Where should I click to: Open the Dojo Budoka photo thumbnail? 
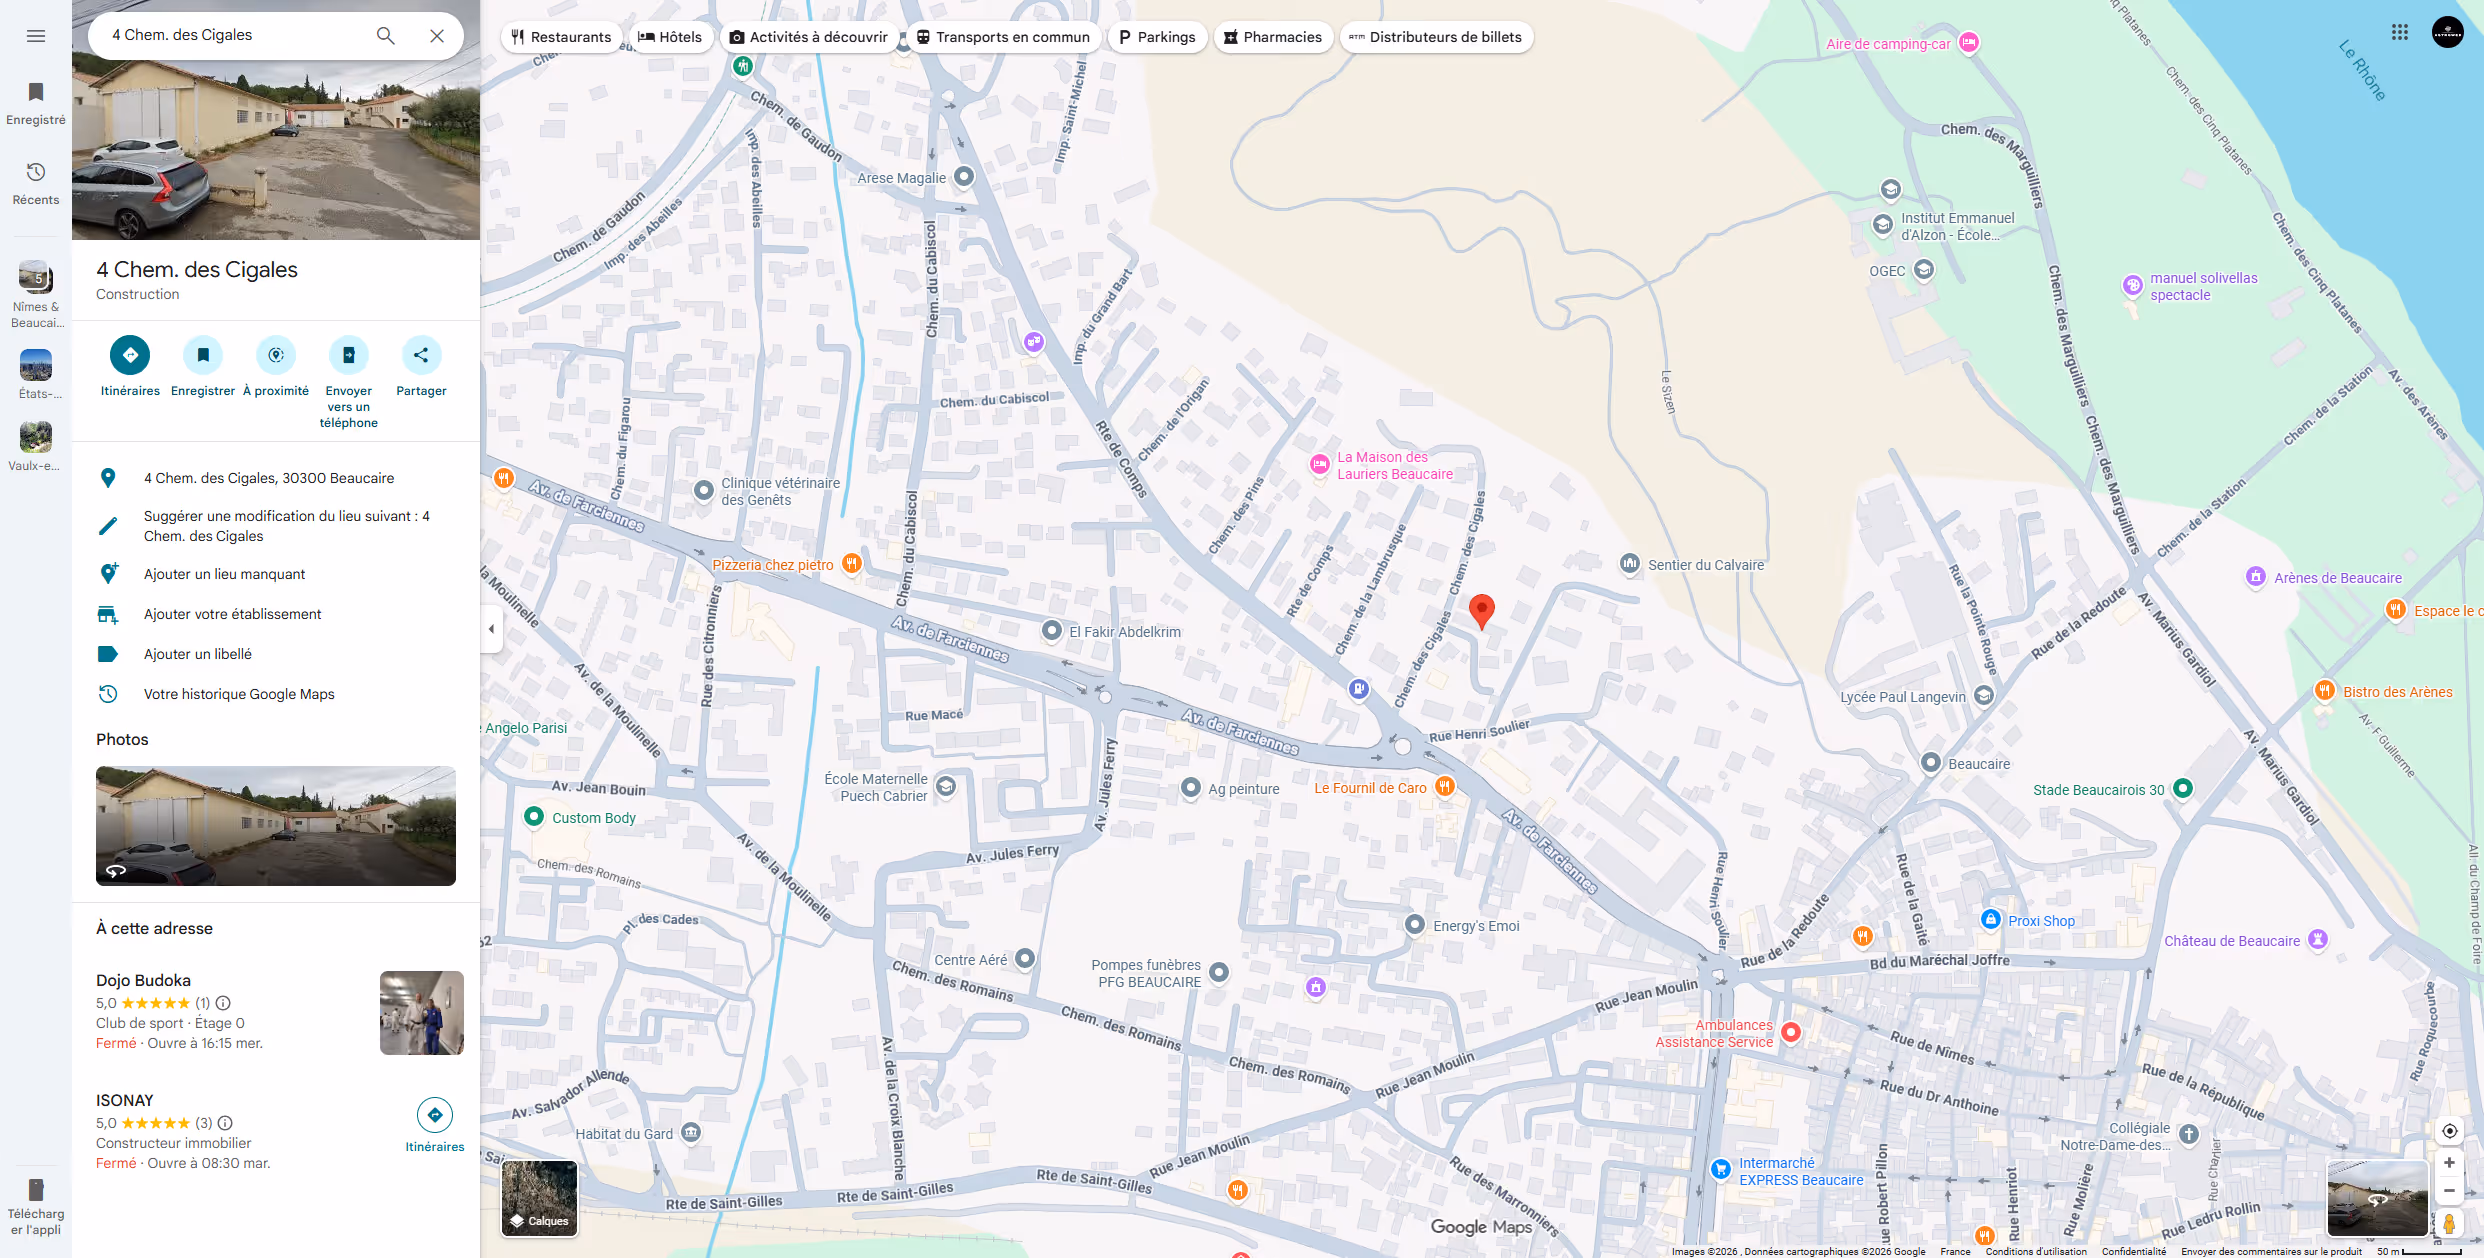click(x=421, y=1012)
